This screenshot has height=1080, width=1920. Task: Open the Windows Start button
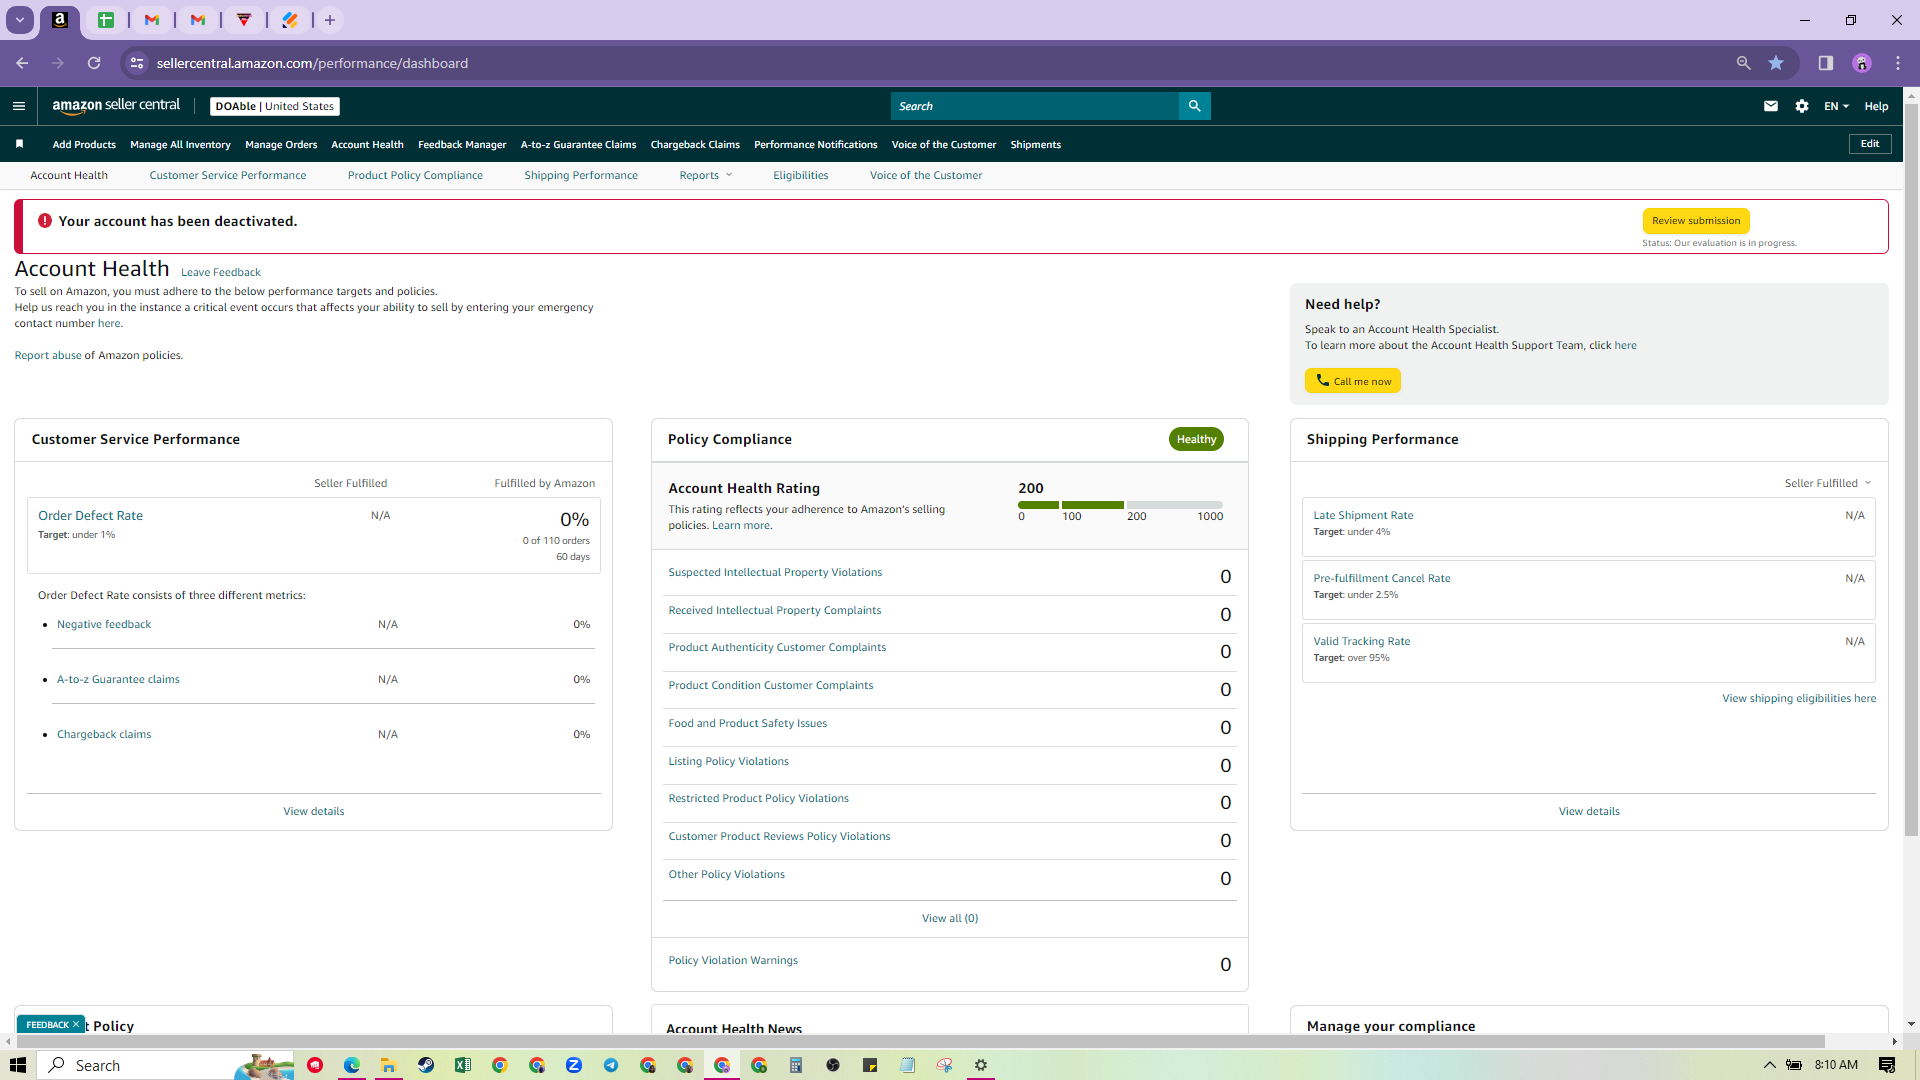[x=18, y=1065]
